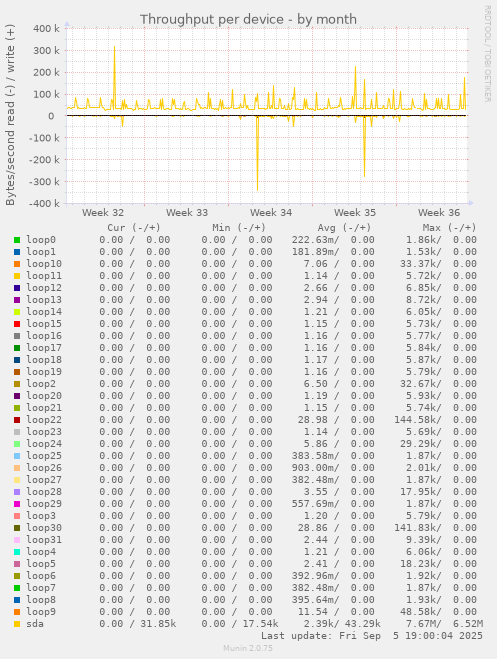Click the 'loop30' legend label
Image resolution: width=497 pixels, height=659 pixels.
[44, 527]
